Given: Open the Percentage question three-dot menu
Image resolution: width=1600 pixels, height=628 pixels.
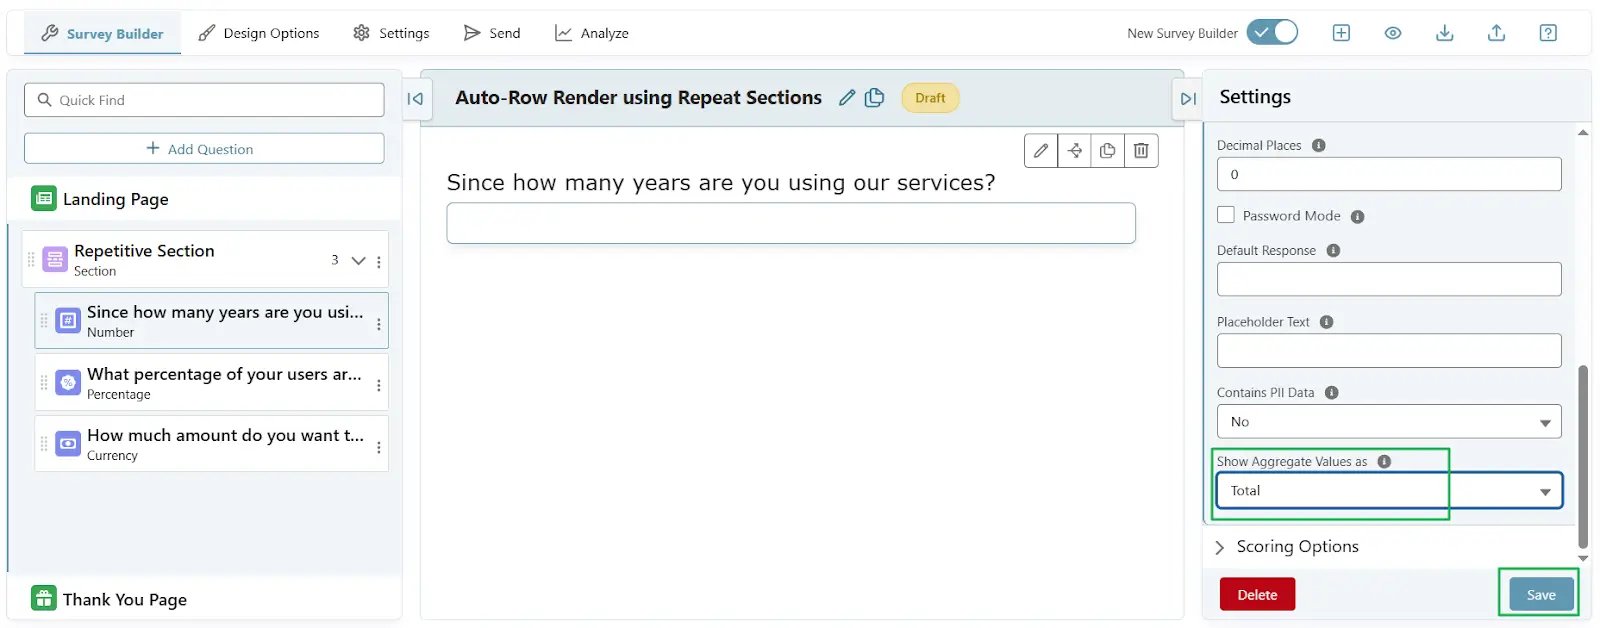Looking at the screenshot, I should [x=379, y=385].
